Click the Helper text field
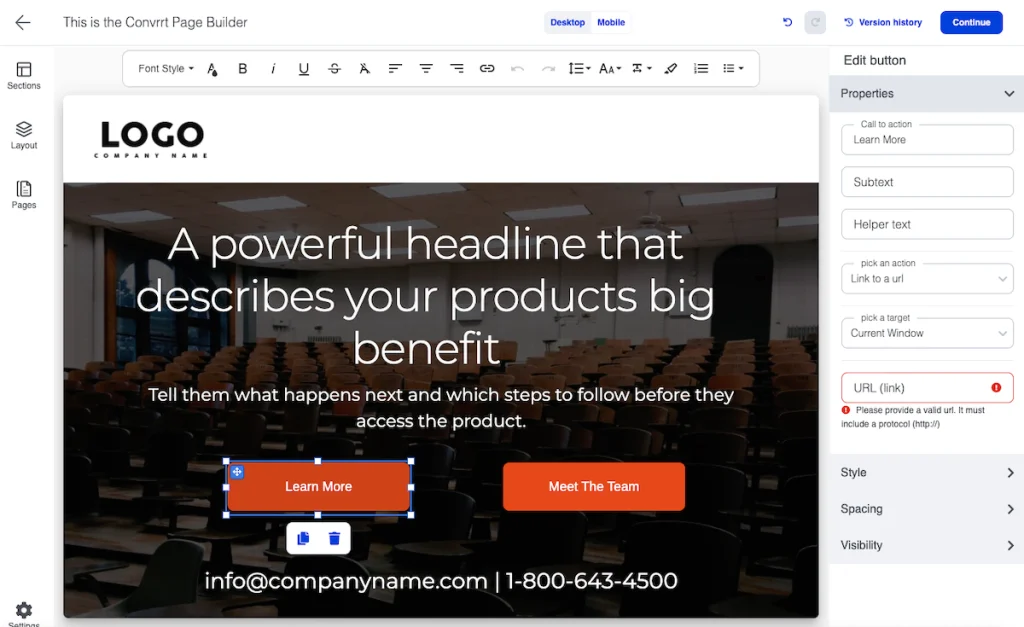The width and height of the screenshot is (1024, 627). 927,224
